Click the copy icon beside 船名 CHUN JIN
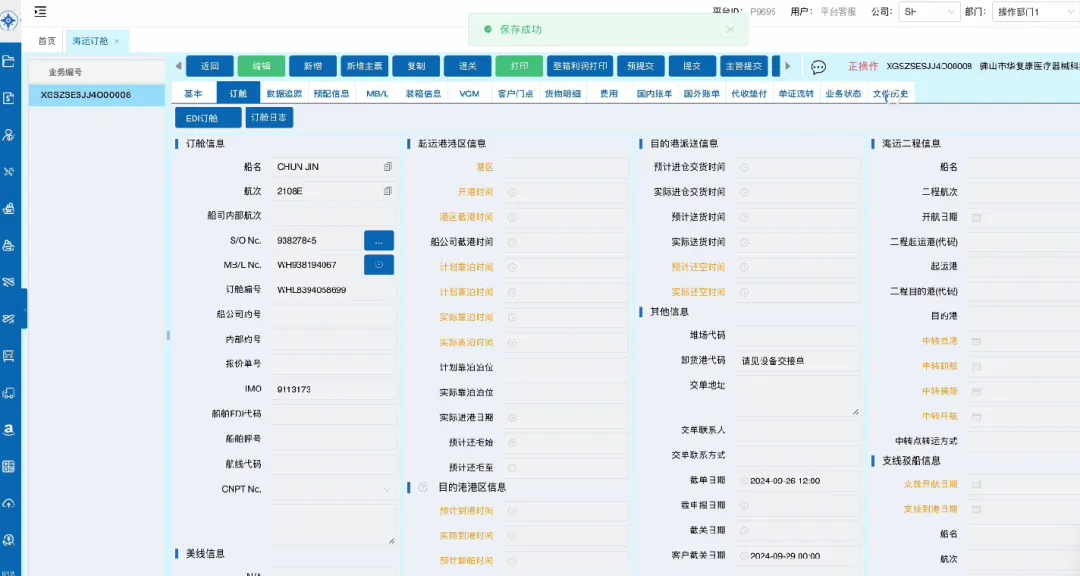This screenshot has width=1080, height=576. 387,167
